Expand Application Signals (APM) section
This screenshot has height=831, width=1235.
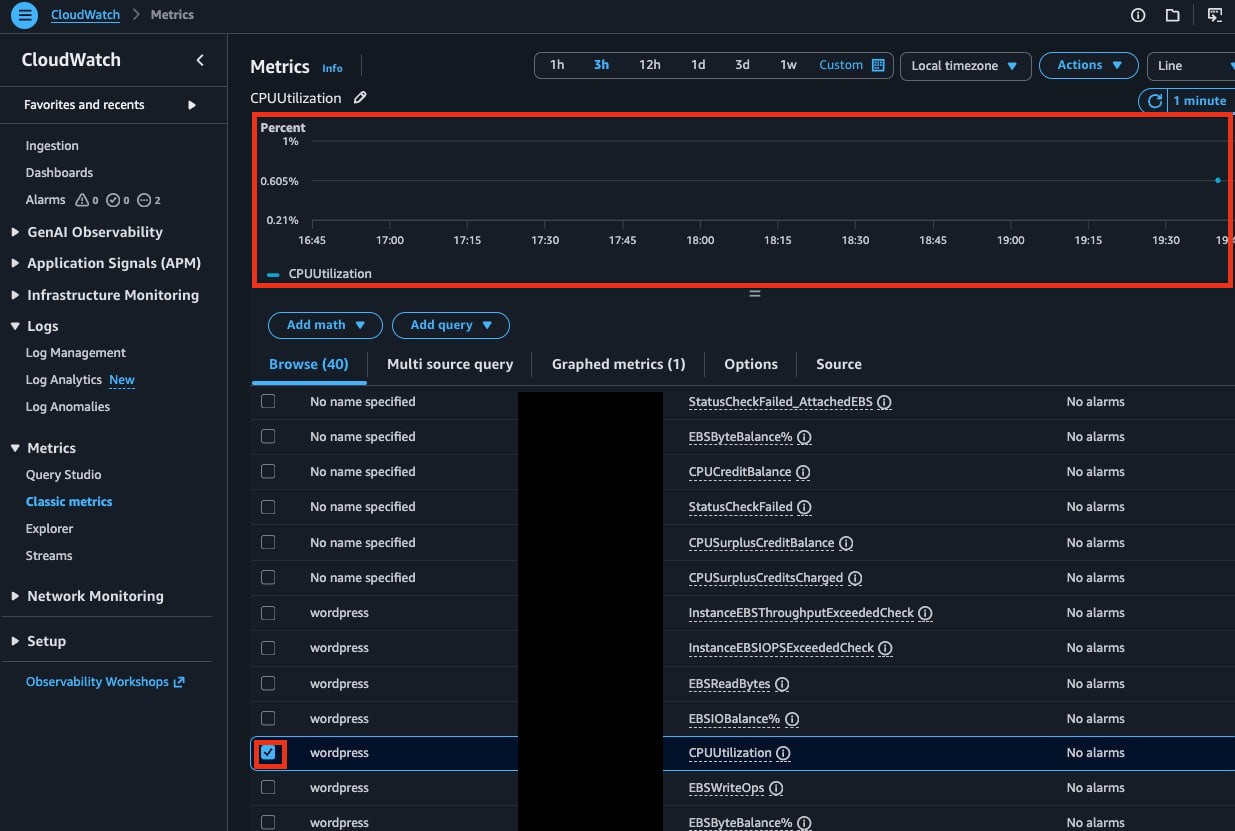click(x=15, y=263)
